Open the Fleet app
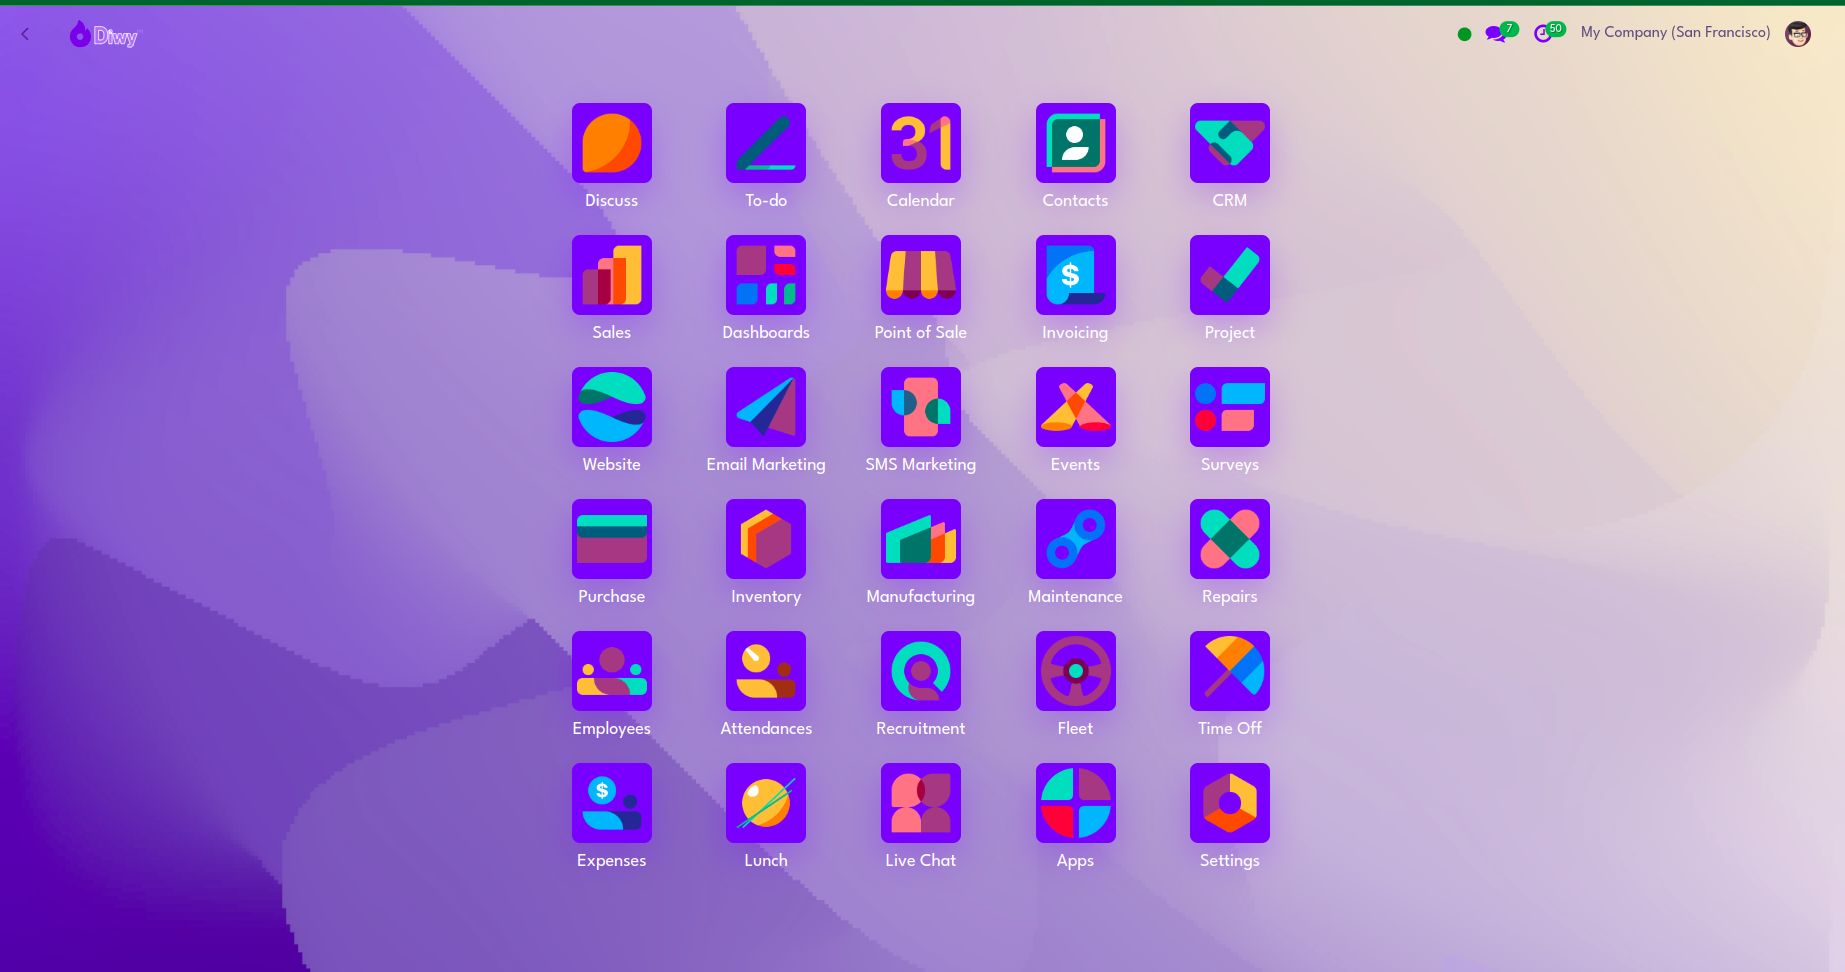The height and width of the screenshot is (972, 1845). tap(1076, 671)
